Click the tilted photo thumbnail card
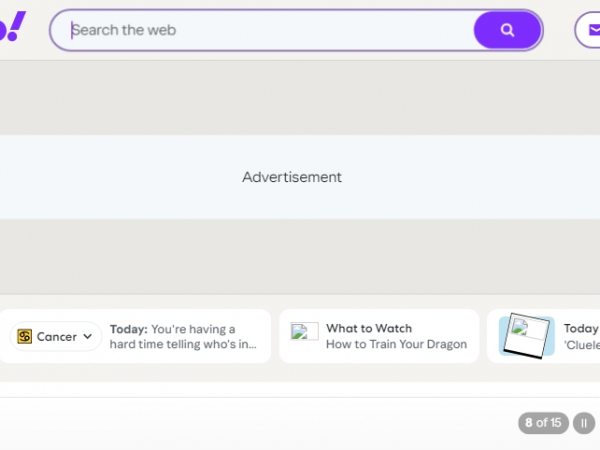 (527, 336)
